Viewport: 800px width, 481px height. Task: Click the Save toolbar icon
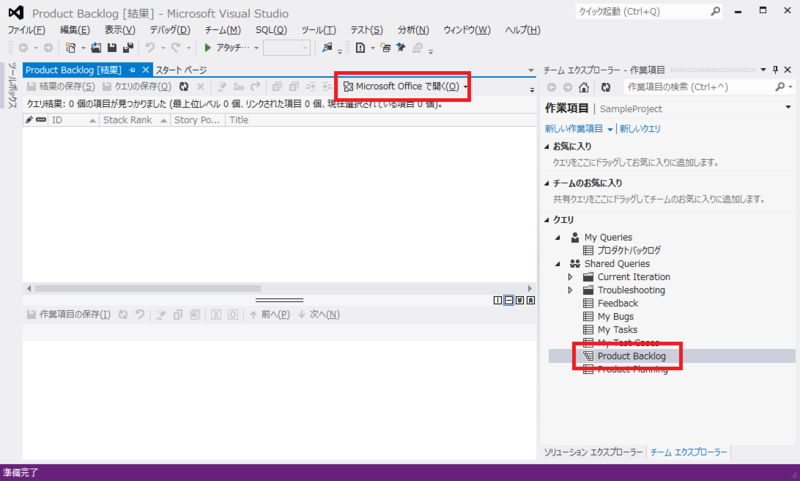coord(112,48)
